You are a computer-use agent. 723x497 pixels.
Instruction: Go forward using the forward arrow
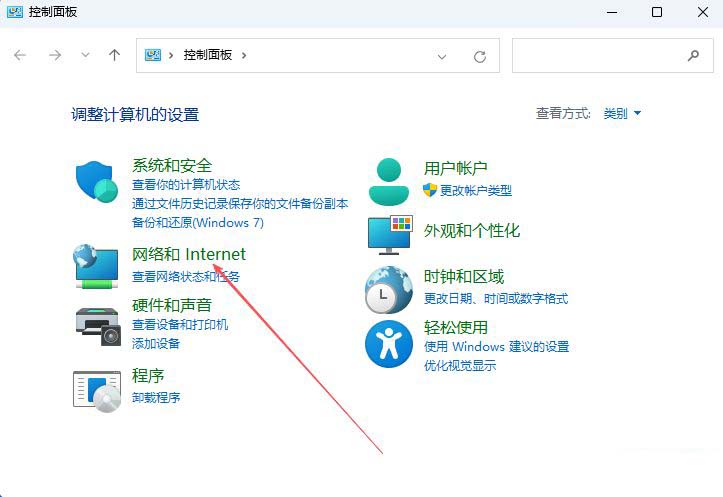[x=55, y=55]
